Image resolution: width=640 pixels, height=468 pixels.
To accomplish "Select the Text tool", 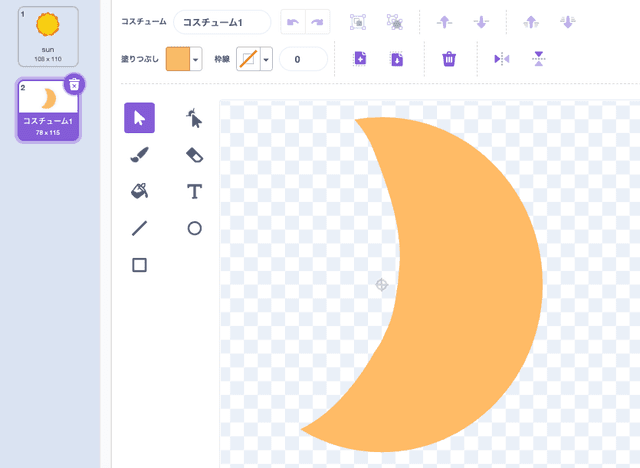I will pos(194,191).
